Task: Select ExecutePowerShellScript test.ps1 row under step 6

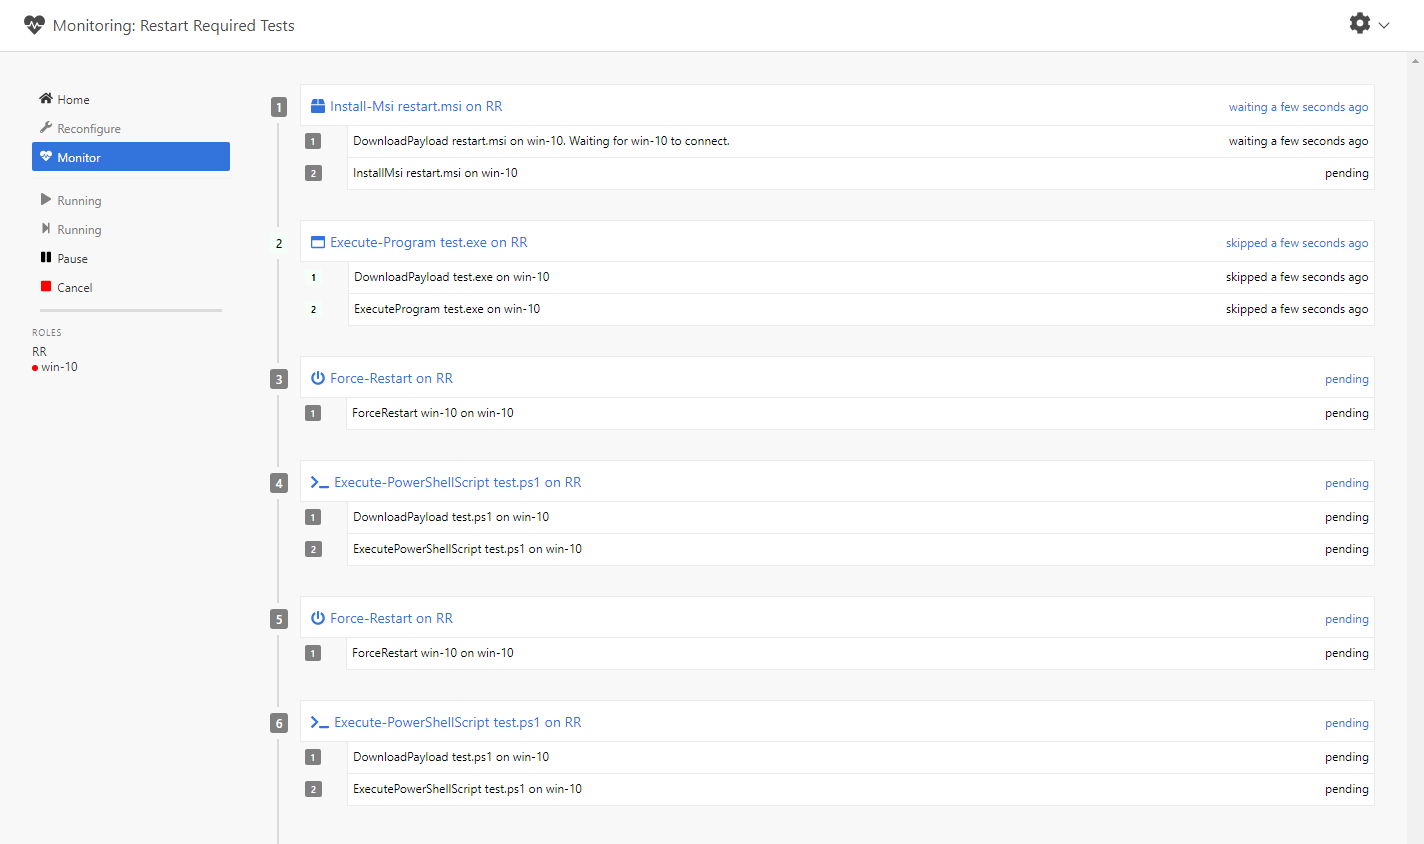Action: (x=860, y=789)
